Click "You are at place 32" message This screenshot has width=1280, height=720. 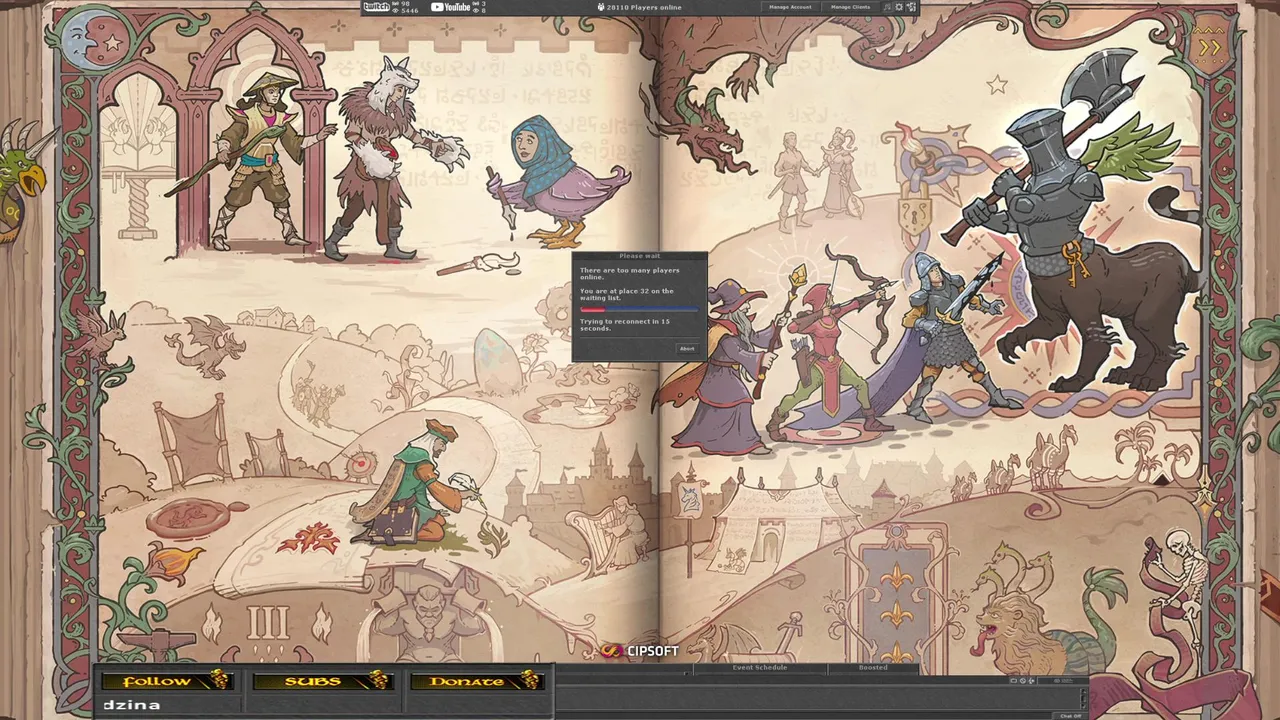coord(627,294)
